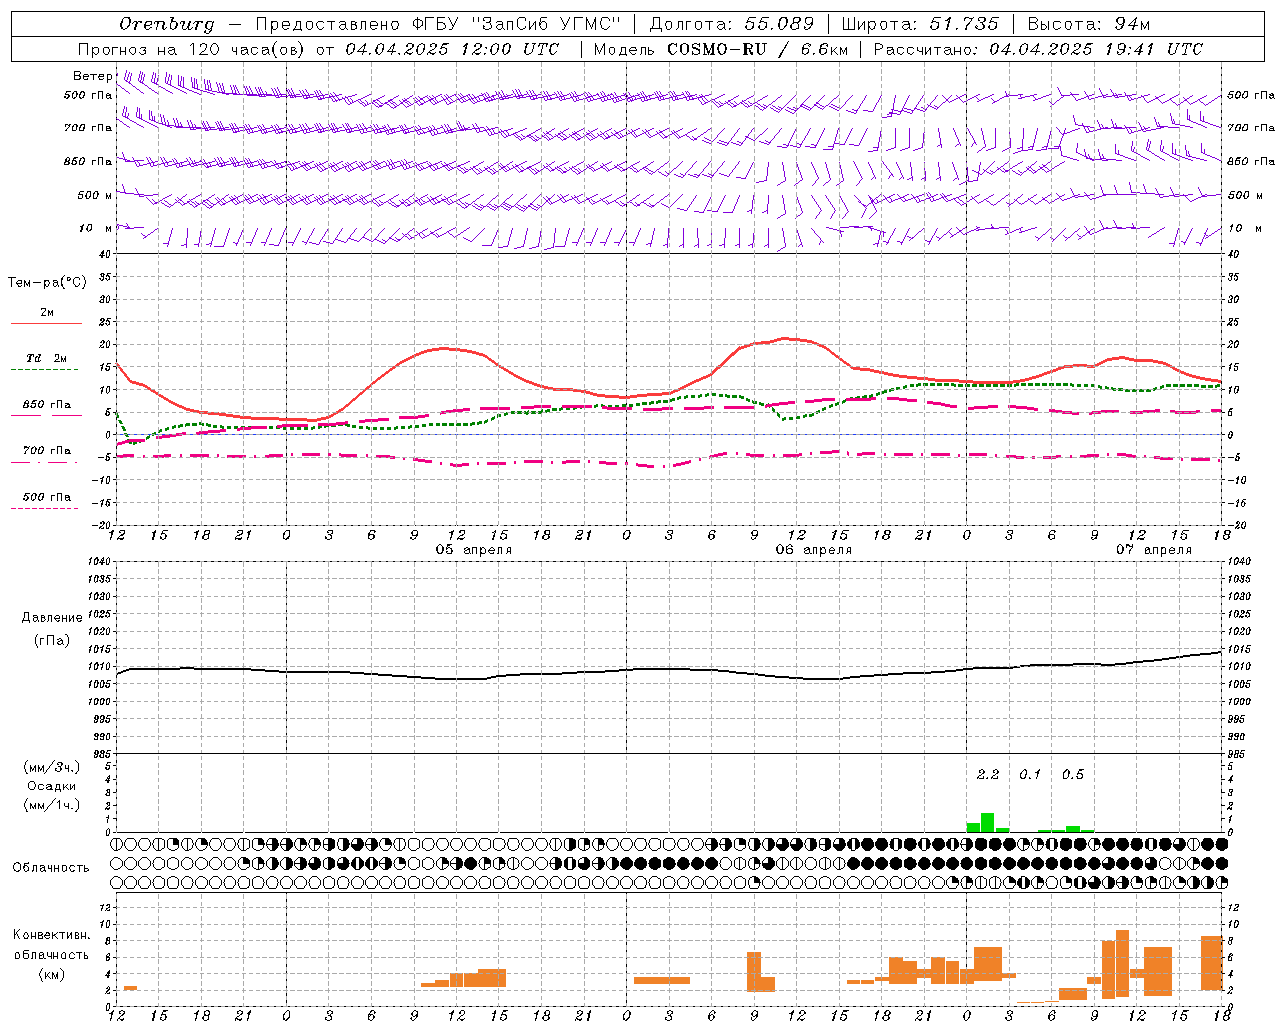
Task: Click the "06 апреля" date label
Action: point(814,550)
